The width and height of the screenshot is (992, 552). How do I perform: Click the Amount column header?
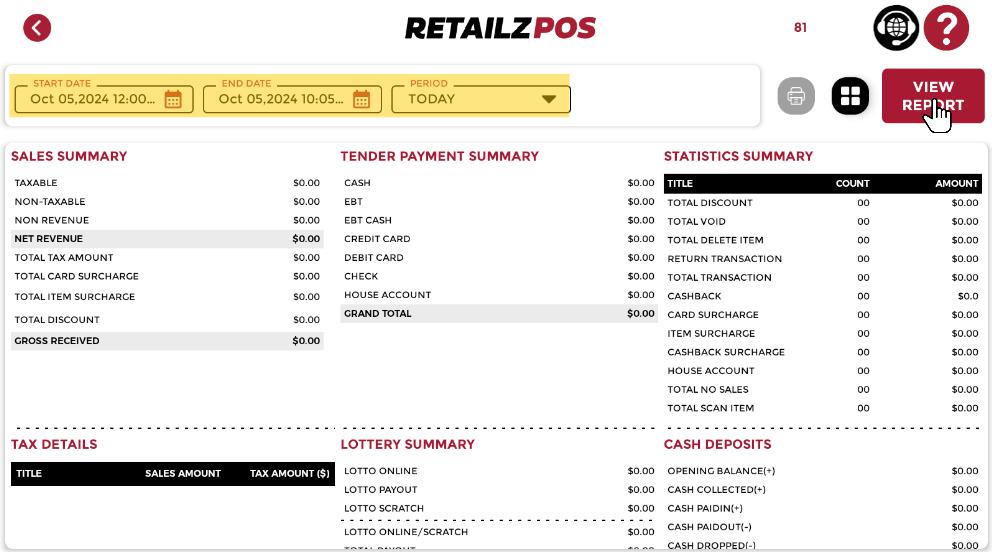tap(957, 183)
